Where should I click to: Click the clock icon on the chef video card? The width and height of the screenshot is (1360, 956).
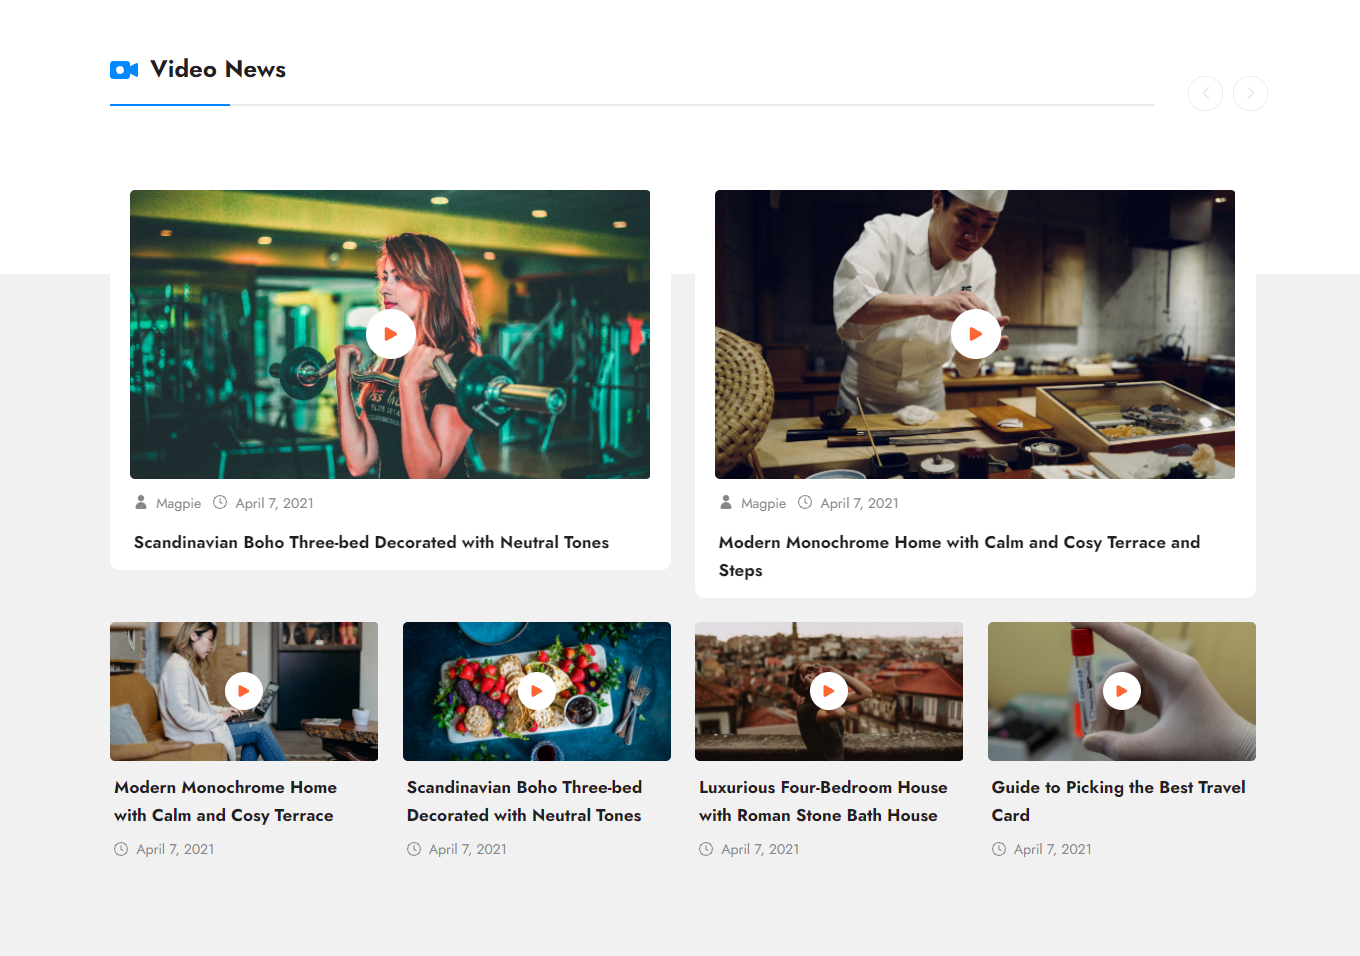pyautogui.click(x=804, y=502)
